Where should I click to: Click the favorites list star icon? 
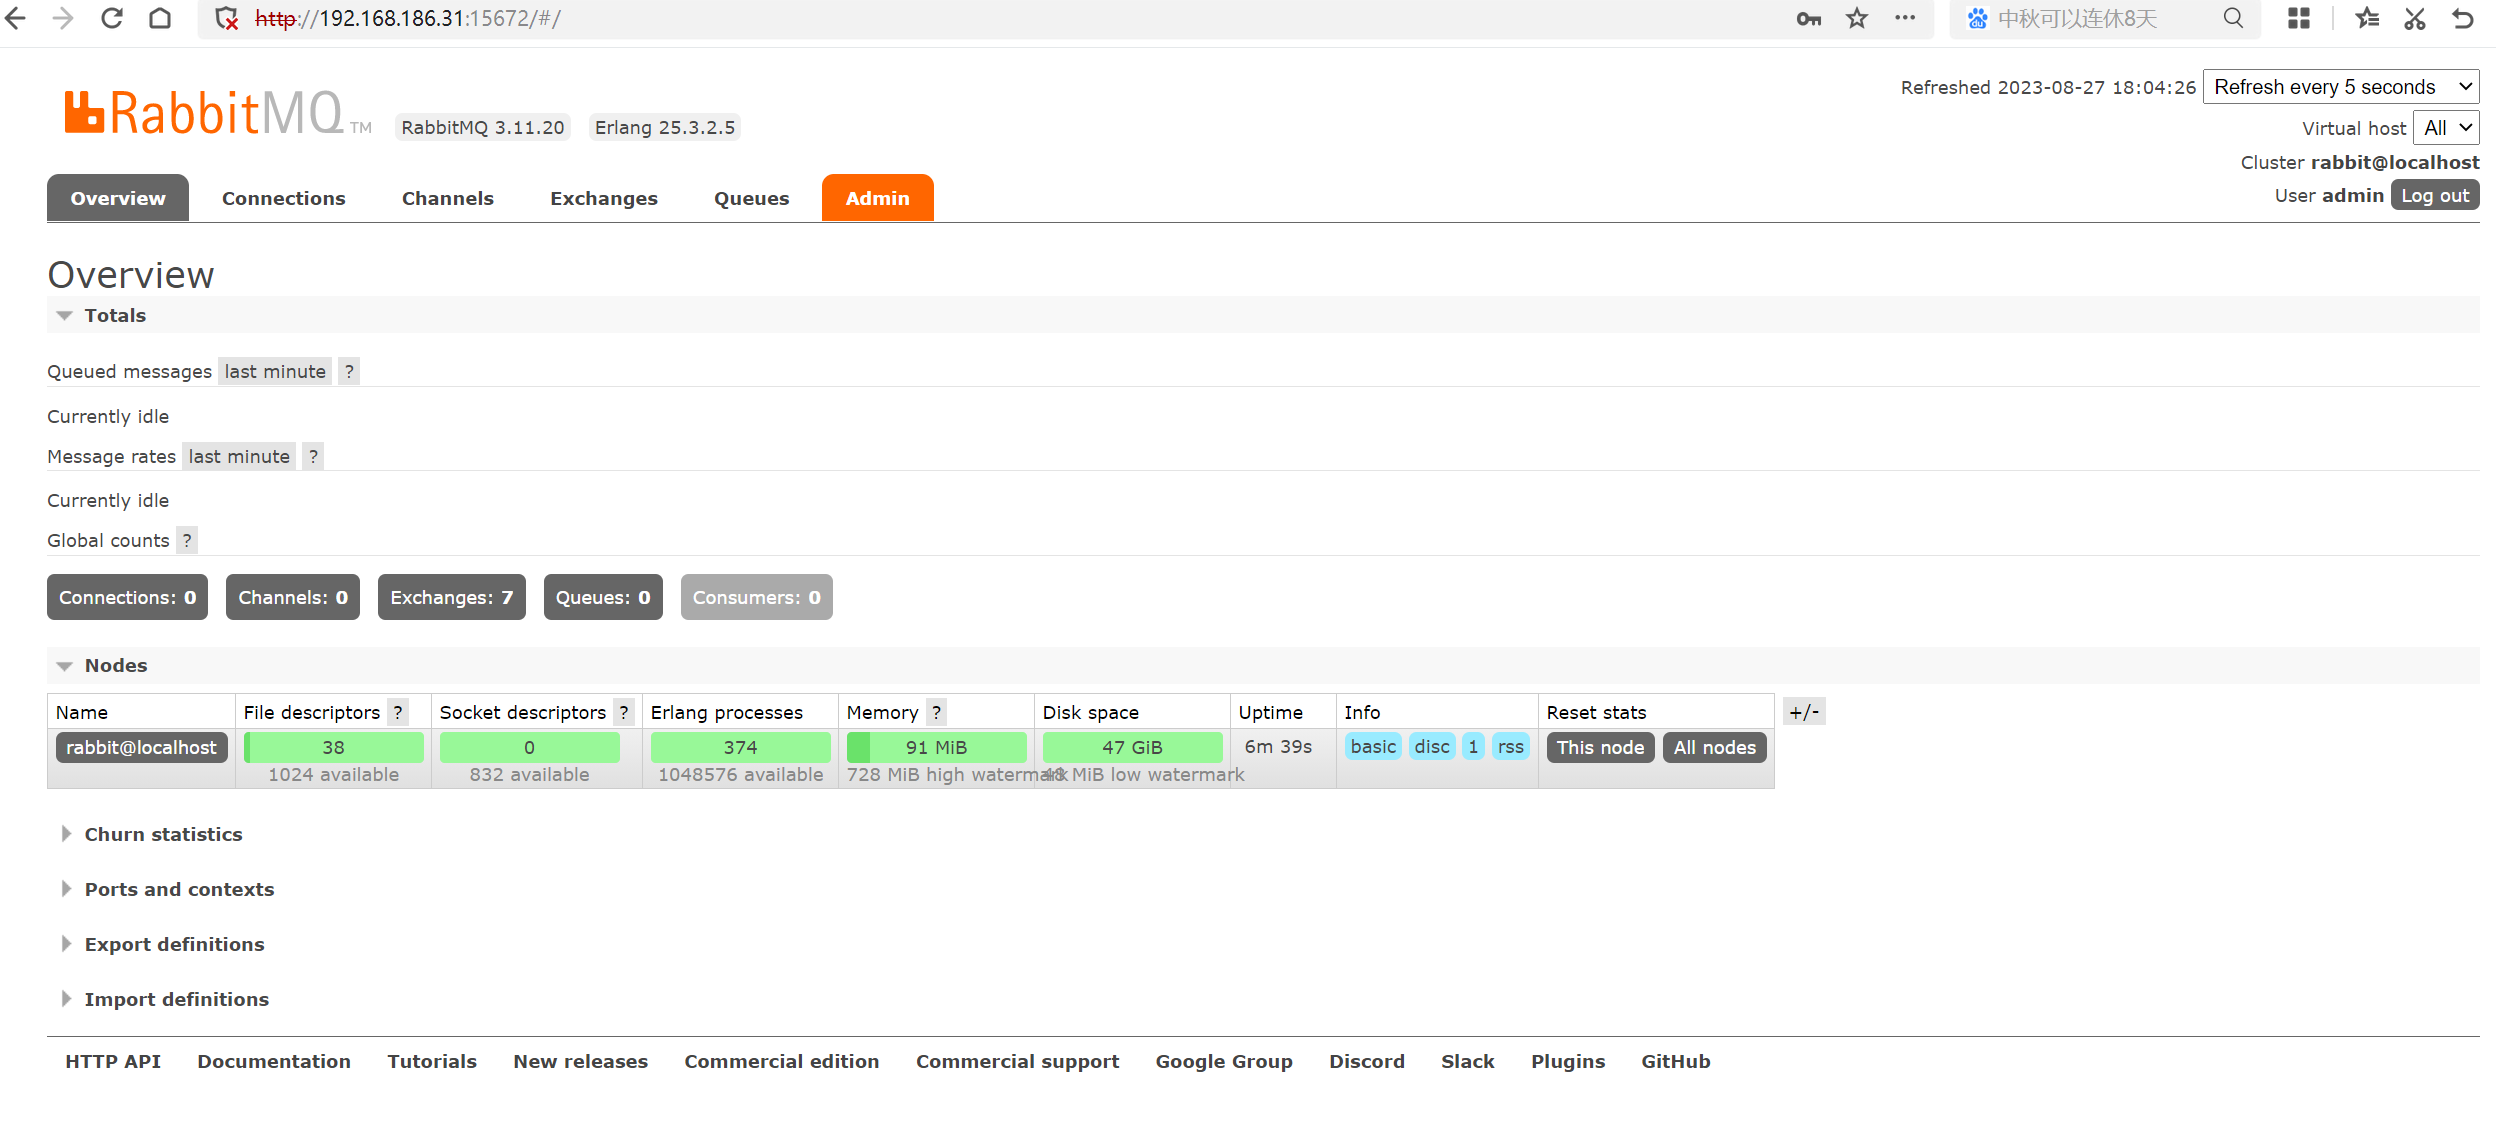tap(2367, 18)
